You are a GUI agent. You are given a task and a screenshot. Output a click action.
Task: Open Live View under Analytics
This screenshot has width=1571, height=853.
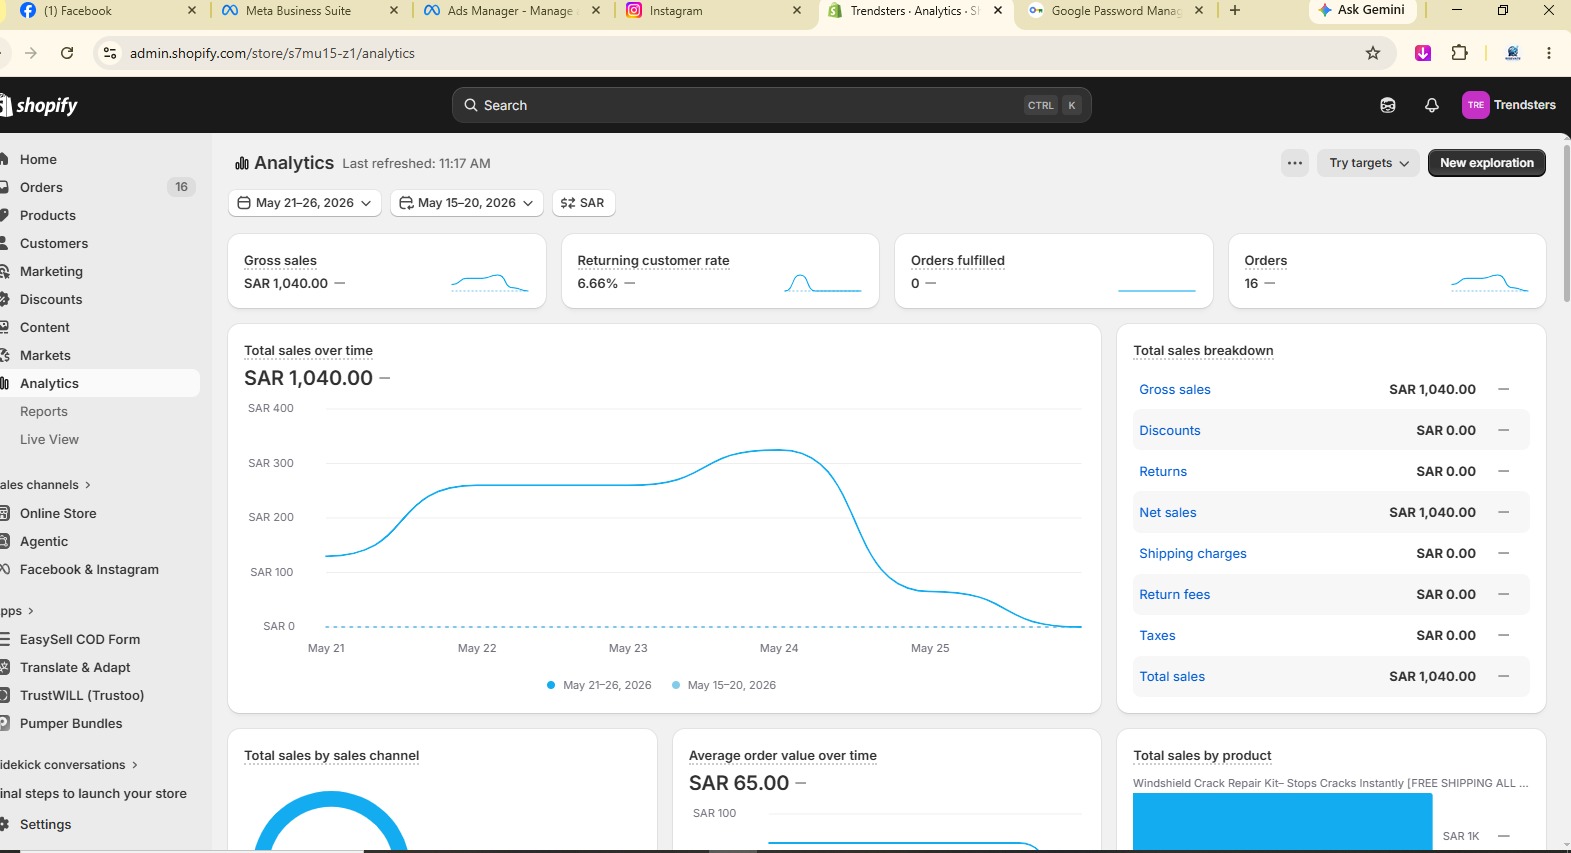tap(49, 439)
